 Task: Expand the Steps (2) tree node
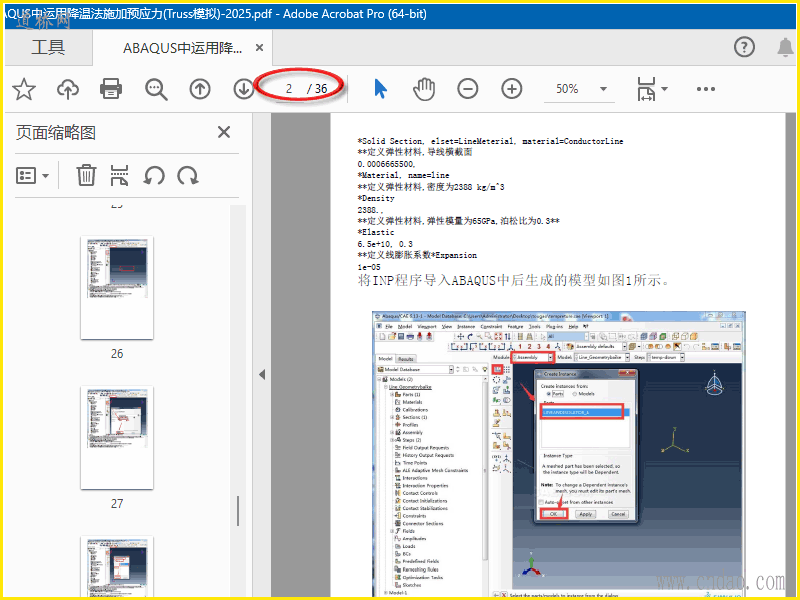tap(392, 440)
